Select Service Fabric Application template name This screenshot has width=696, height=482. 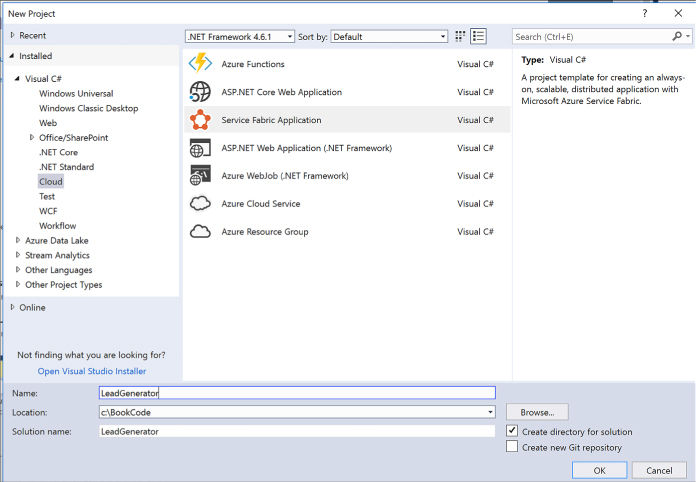coord(271,120)
